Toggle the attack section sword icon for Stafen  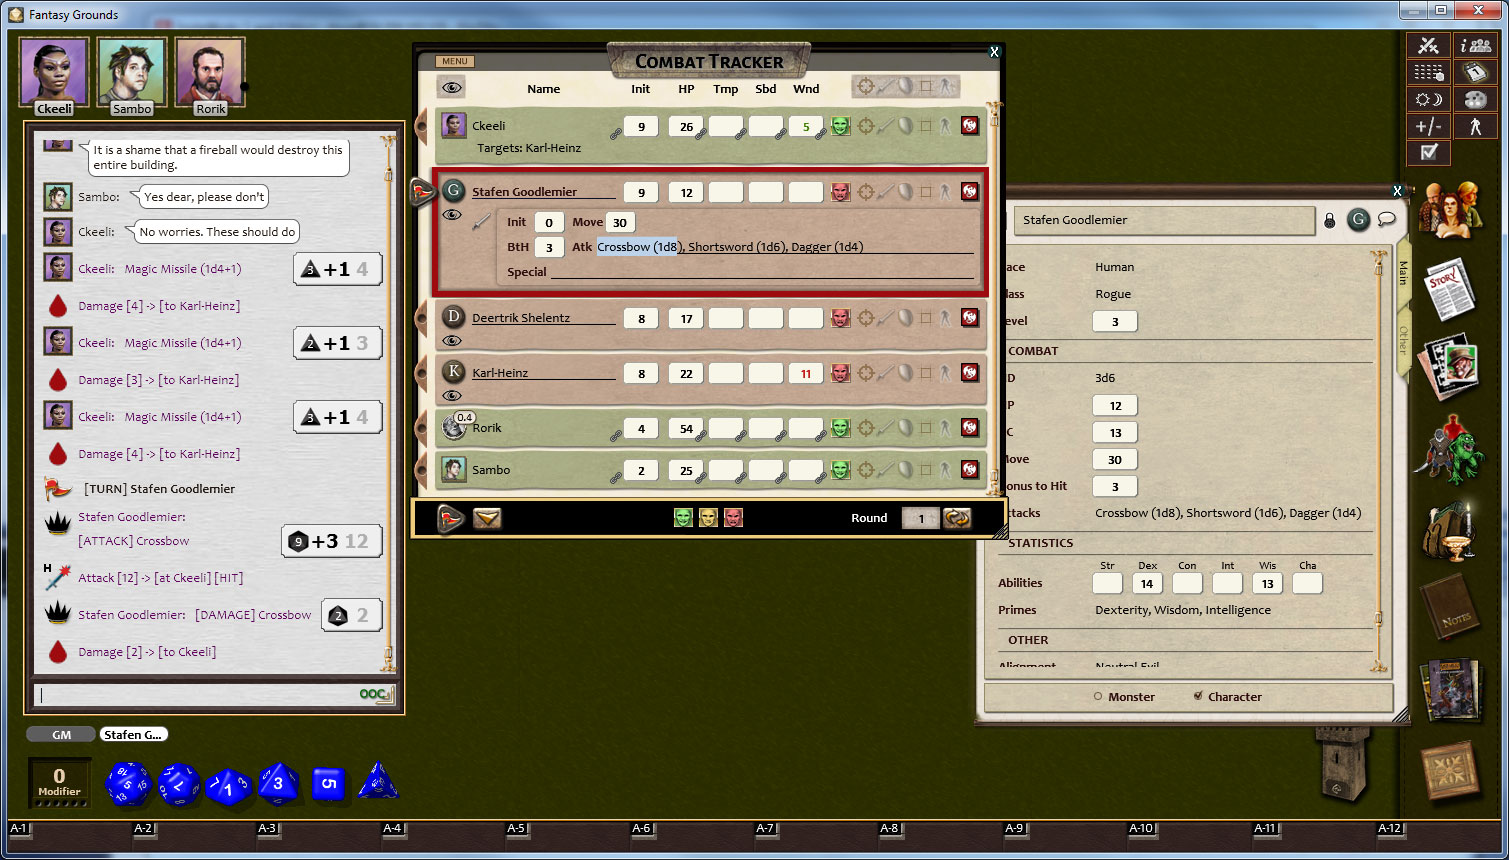tap(481, 221)
